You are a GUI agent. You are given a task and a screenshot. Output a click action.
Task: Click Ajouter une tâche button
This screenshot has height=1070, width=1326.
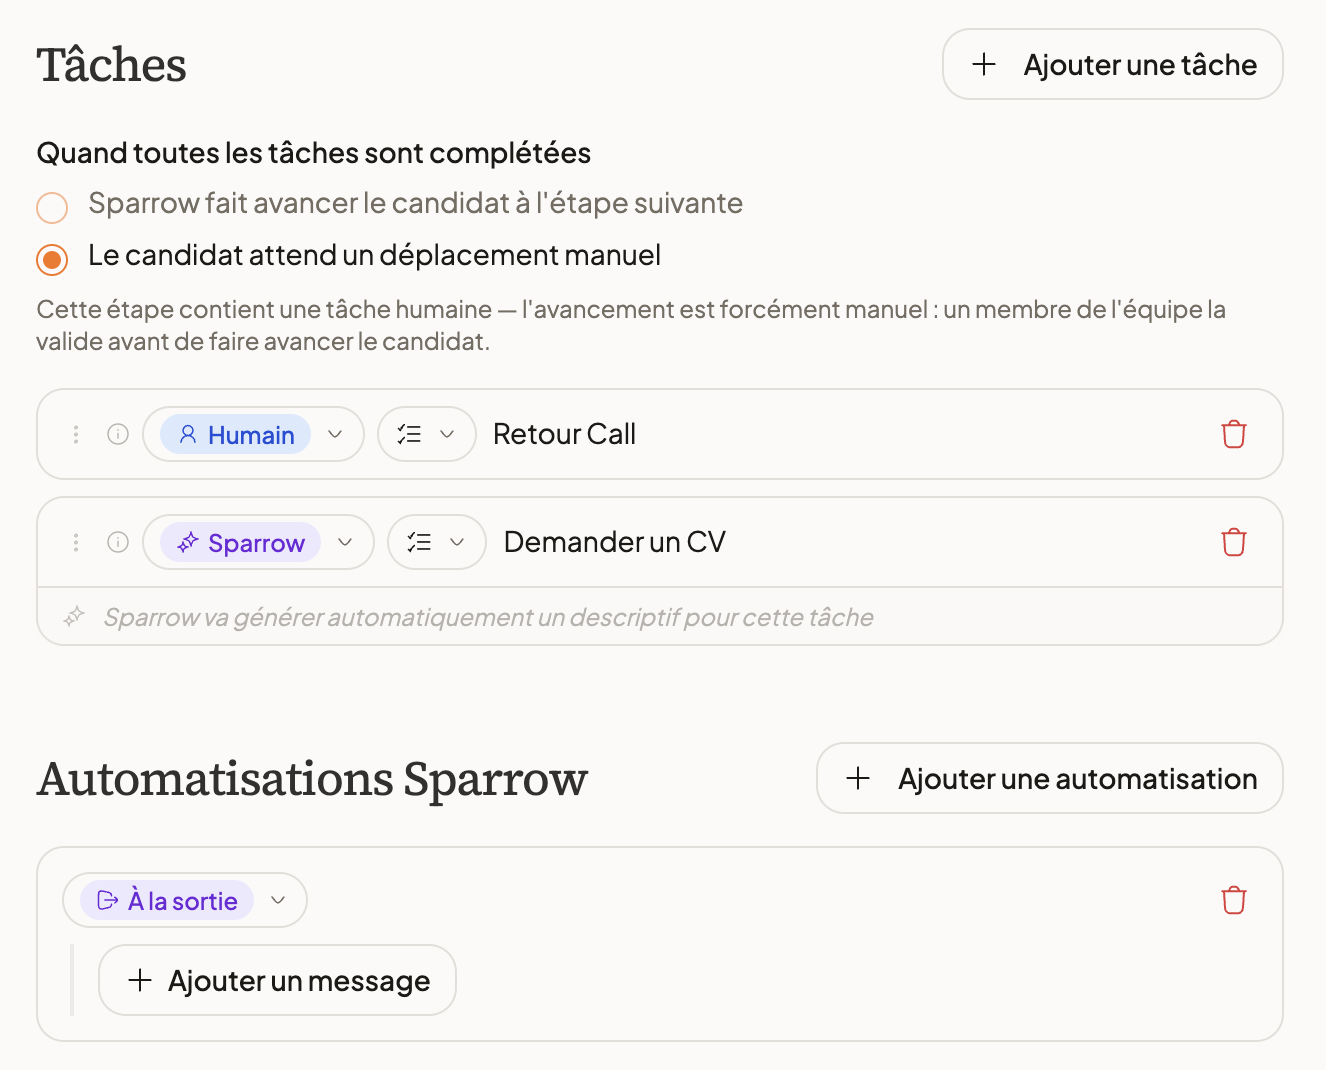(1113, 64)
